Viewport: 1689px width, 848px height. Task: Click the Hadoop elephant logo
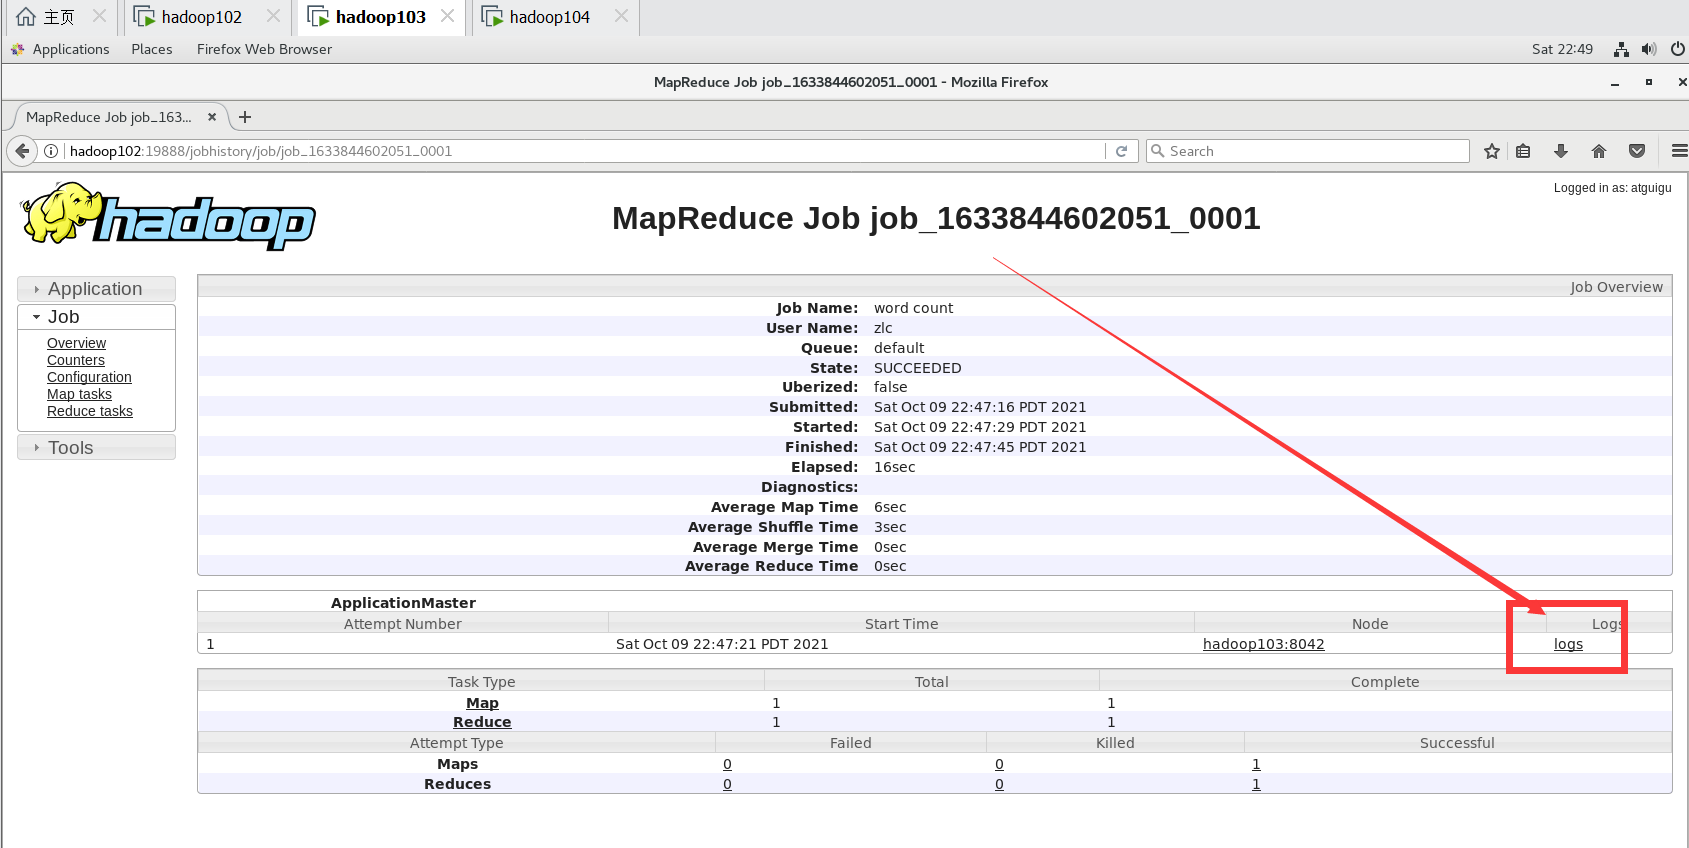(x=168, y=215)
